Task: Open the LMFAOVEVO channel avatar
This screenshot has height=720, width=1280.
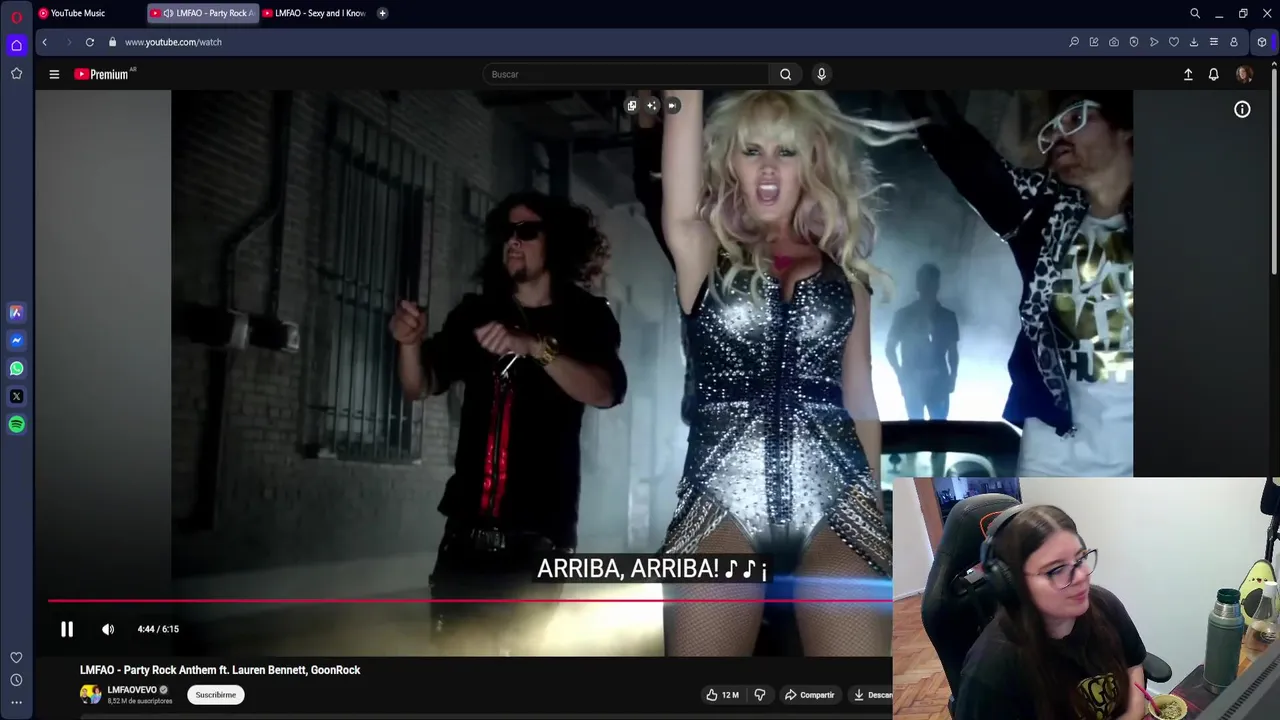Action: [x=91, y=694]
